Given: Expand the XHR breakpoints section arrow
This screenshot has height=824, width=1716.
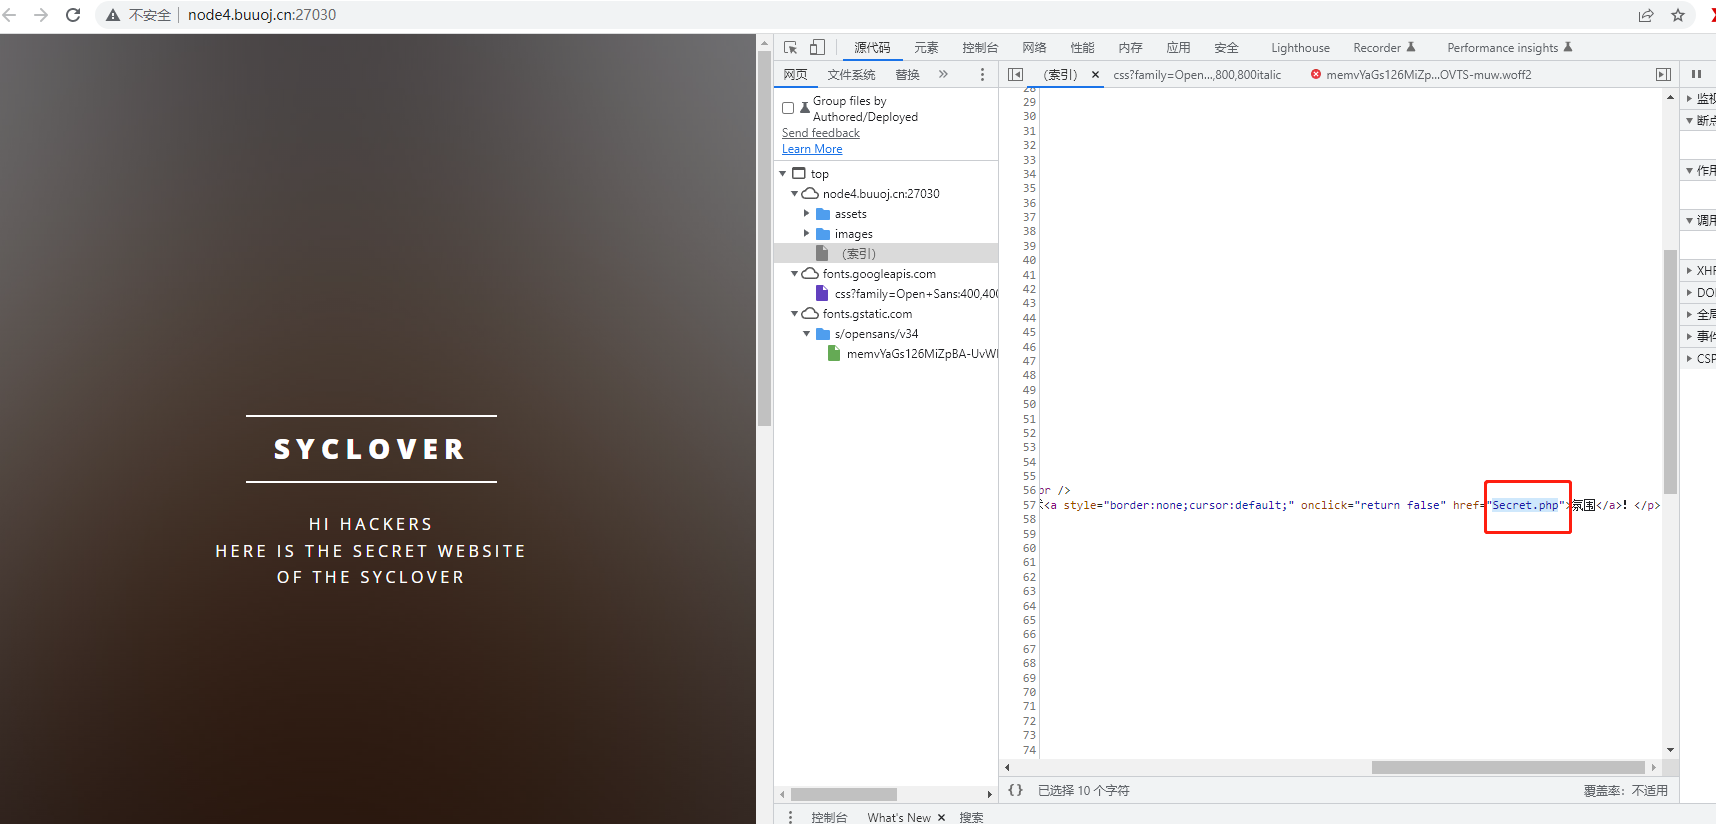Looking at the screenshot, I should click(1690, 271).
